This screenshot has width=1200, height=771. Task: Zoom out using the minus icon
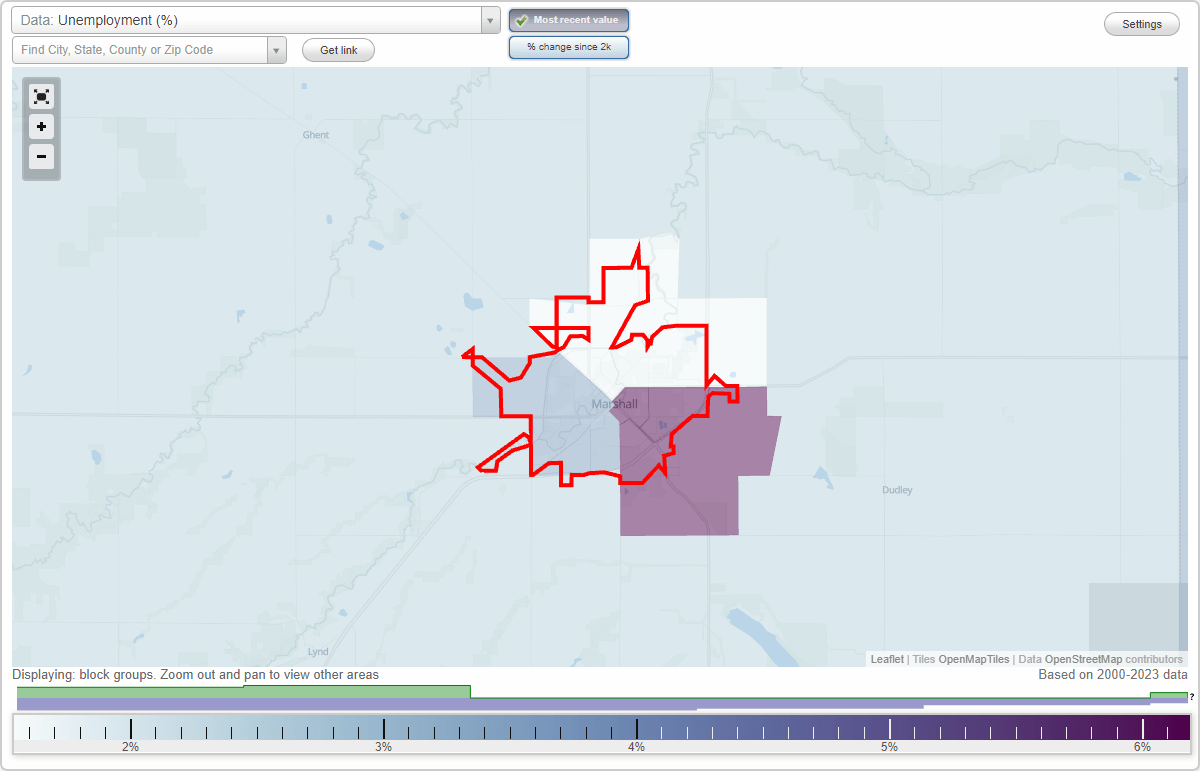click(41, 157)
